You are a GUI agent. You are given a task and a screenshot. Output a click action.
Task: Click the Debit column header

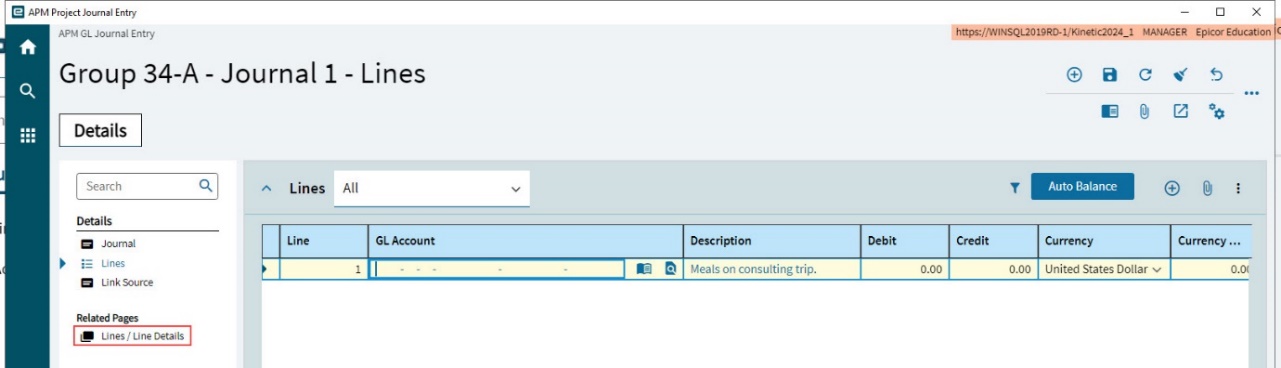pyautogui.click(x=905, y=241)
